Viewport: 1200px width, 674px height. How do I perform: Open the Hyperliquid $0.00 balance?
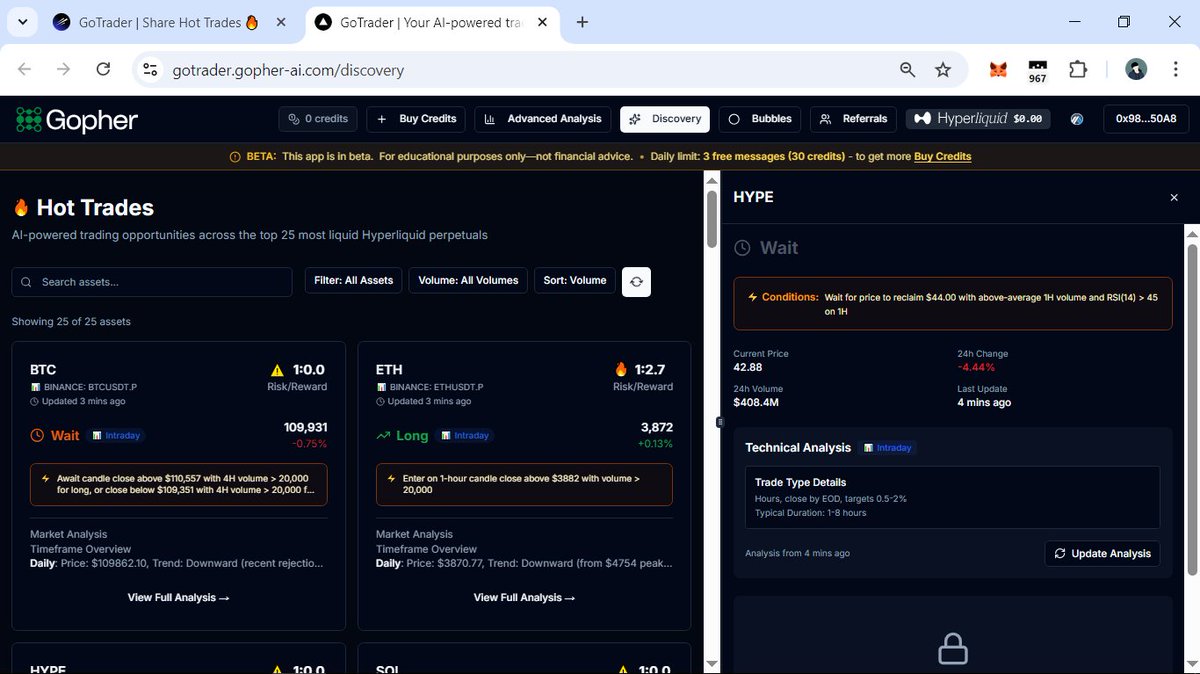pos(980,118)
